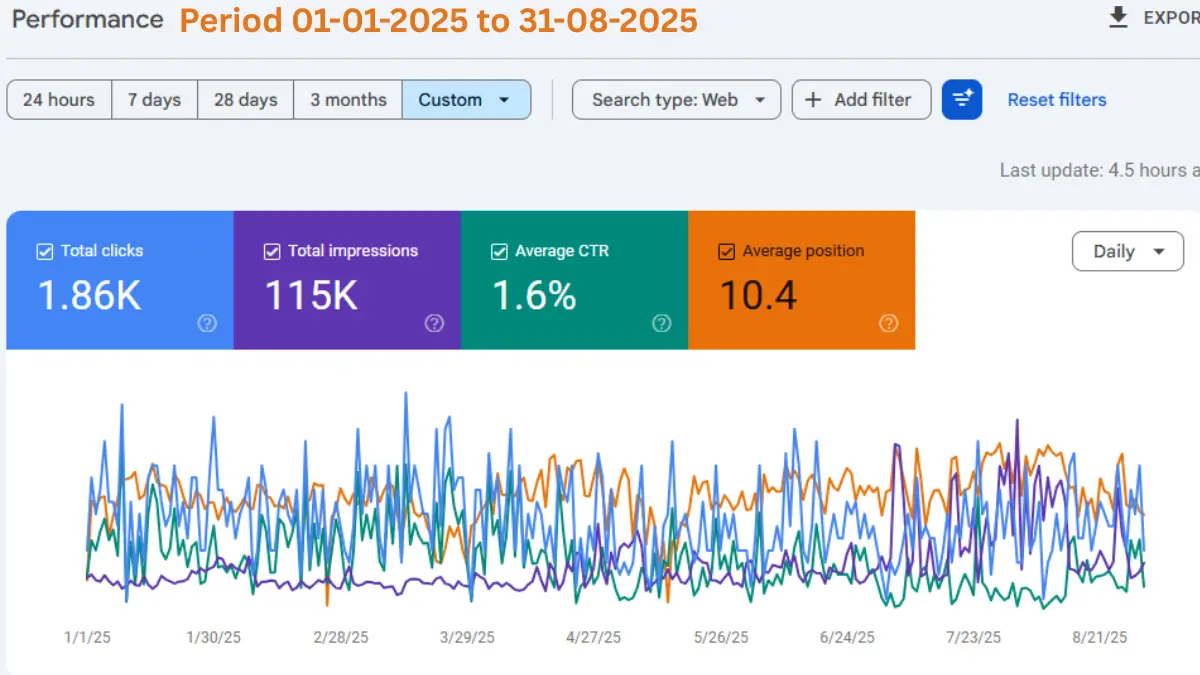The image size is (1200, 675).
Task: Open help icon on Total clicks card
Action: [x=207, y=323]
